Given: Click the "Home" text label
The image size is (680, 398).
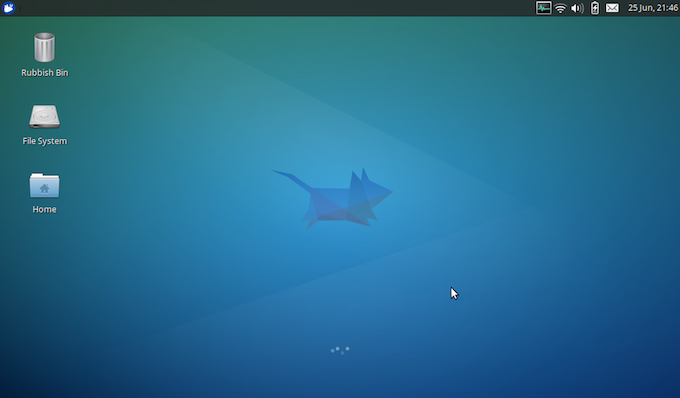Looking at the screenshot, I should (44, 209).
